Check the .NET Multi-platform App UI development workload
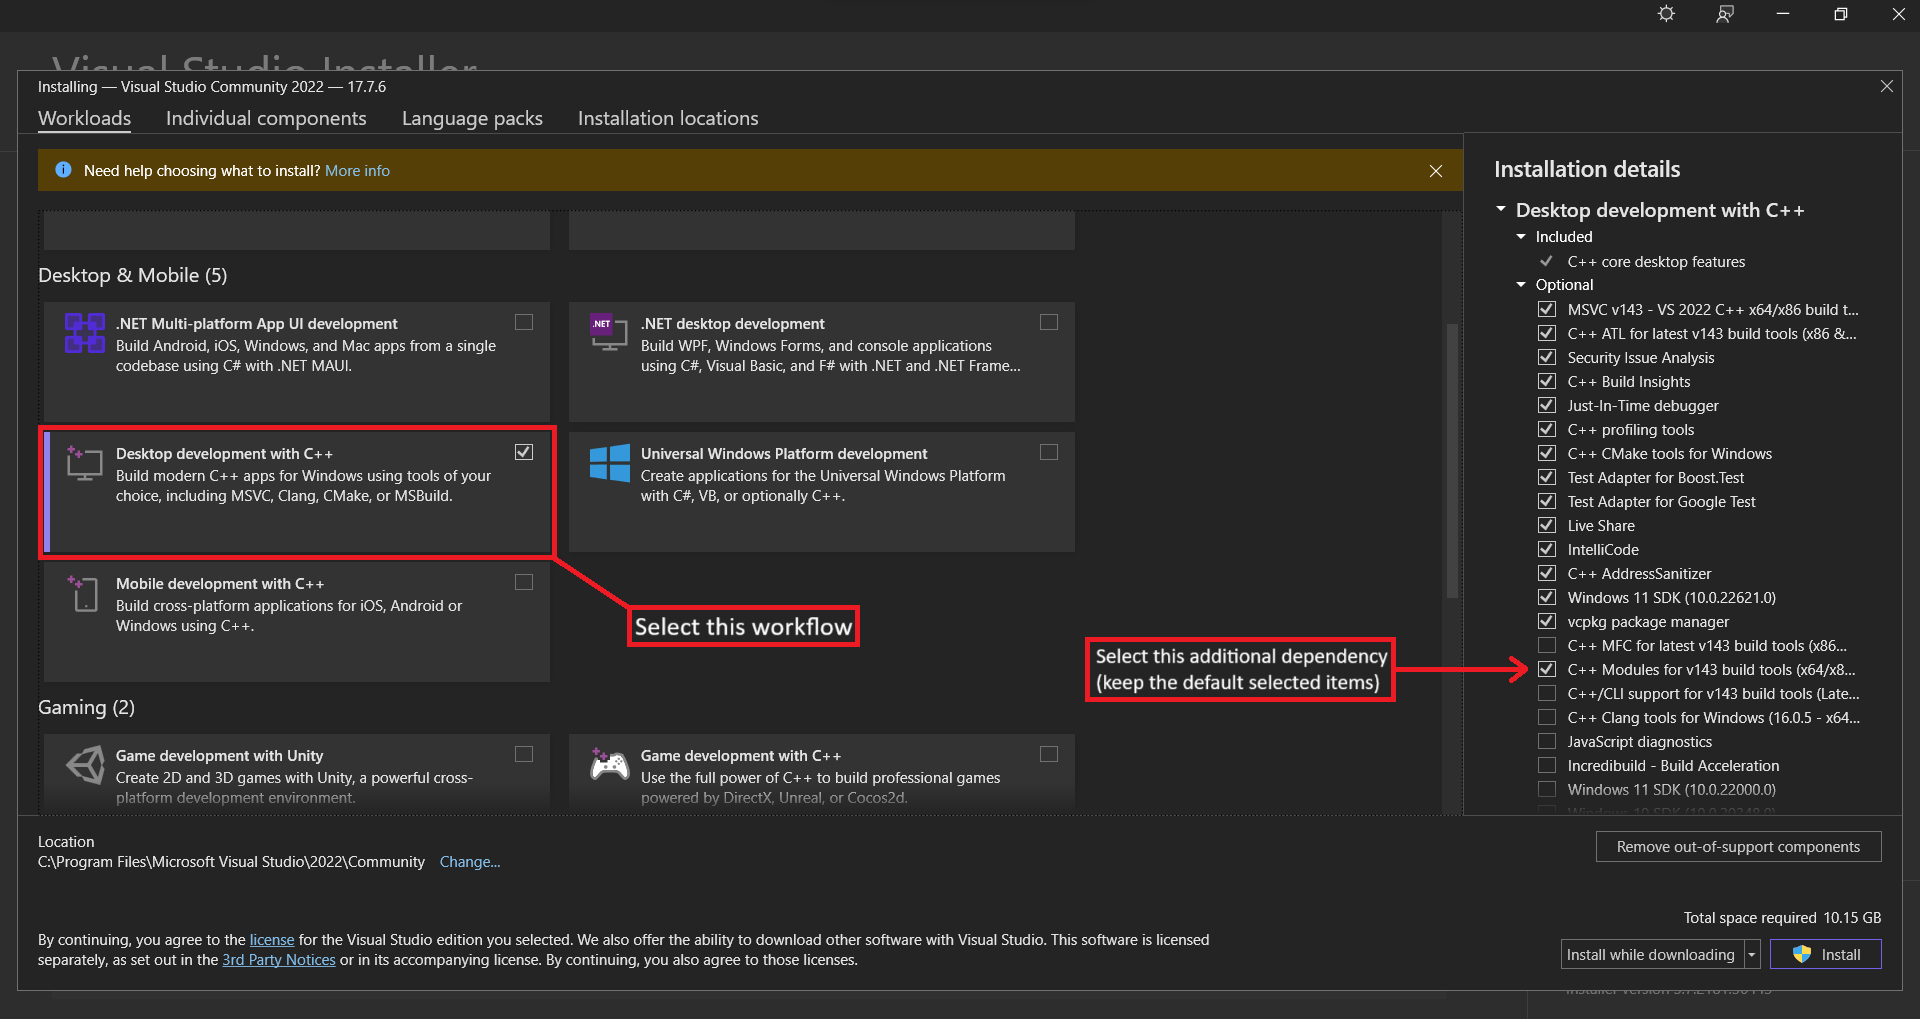Image resolution: width=1920 pixels, height=1019 pixels. point(524,322)
